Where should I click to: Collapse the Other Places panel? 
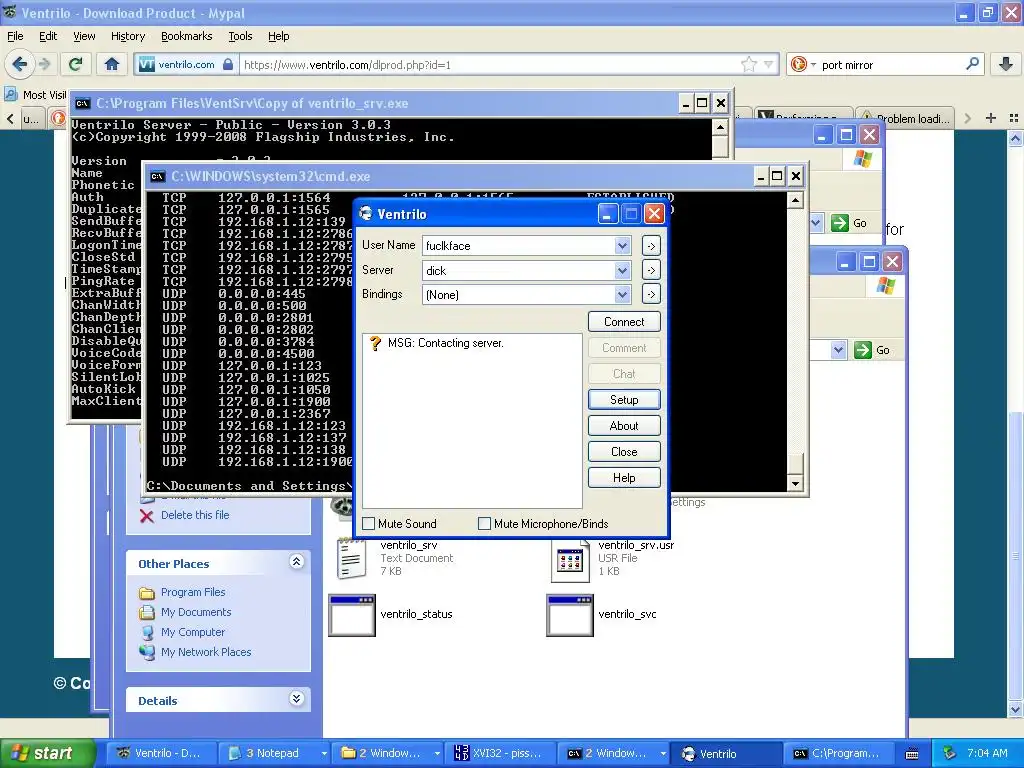tap(296, 562)
